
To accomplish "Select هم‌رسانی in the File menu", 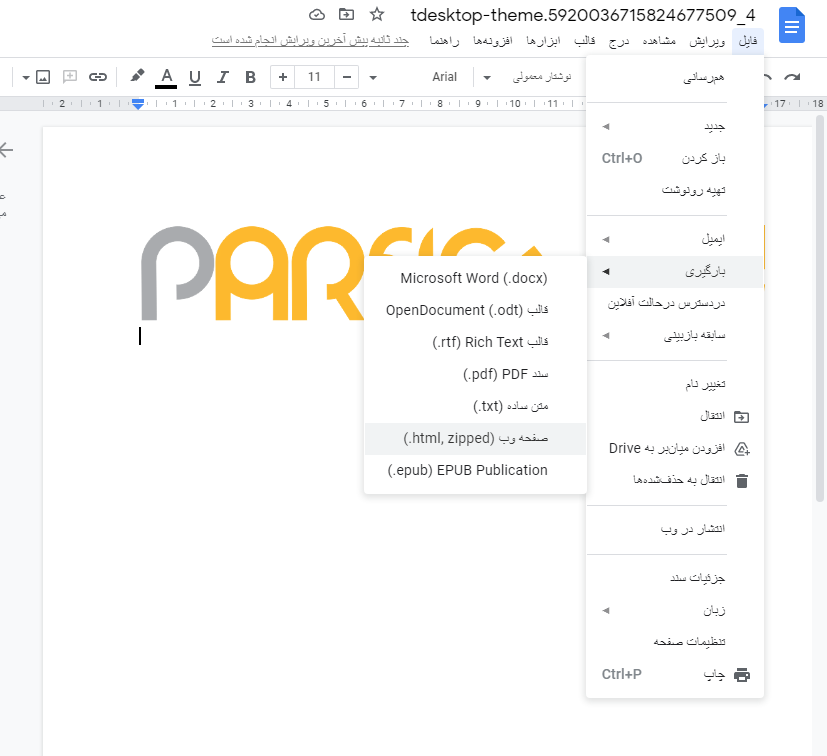I will point(675,78).
